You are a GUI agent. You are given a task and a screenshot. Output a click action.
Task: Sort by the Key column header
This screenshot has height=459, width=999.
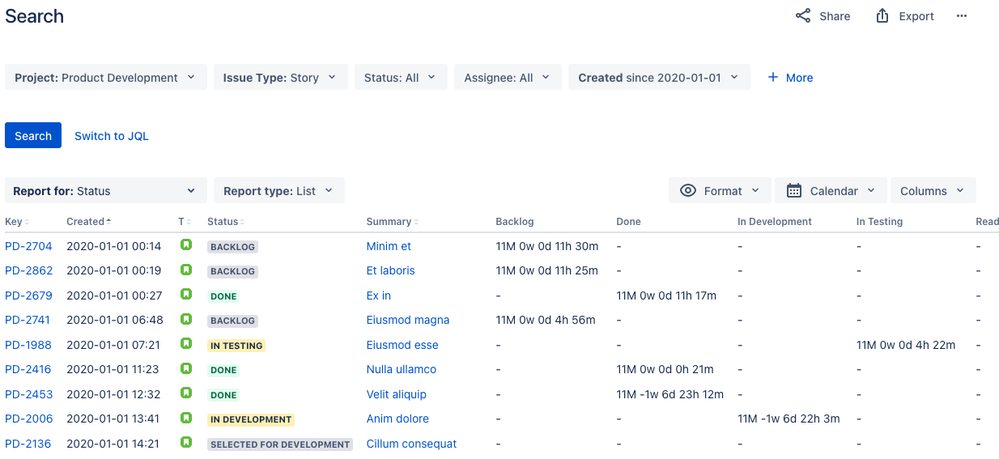pyautogui.click(x=17, y=222)
